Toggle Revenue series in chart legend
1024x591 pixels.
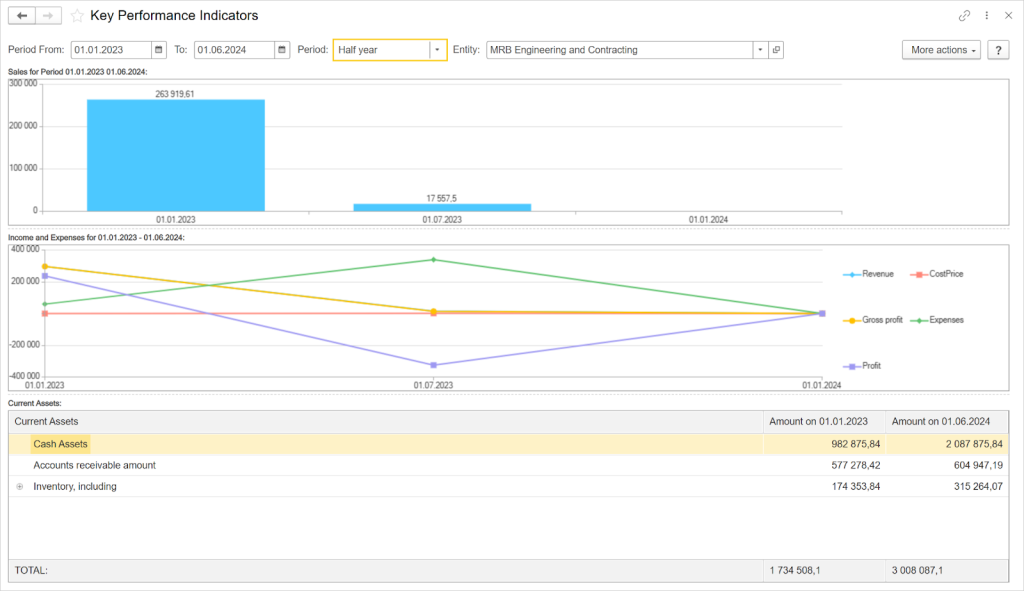coord(869,274)
